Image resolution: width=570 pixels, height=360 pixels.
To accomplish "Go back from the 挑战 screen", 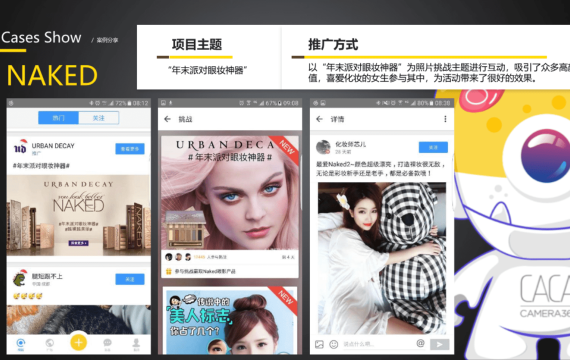I will 167,119.
